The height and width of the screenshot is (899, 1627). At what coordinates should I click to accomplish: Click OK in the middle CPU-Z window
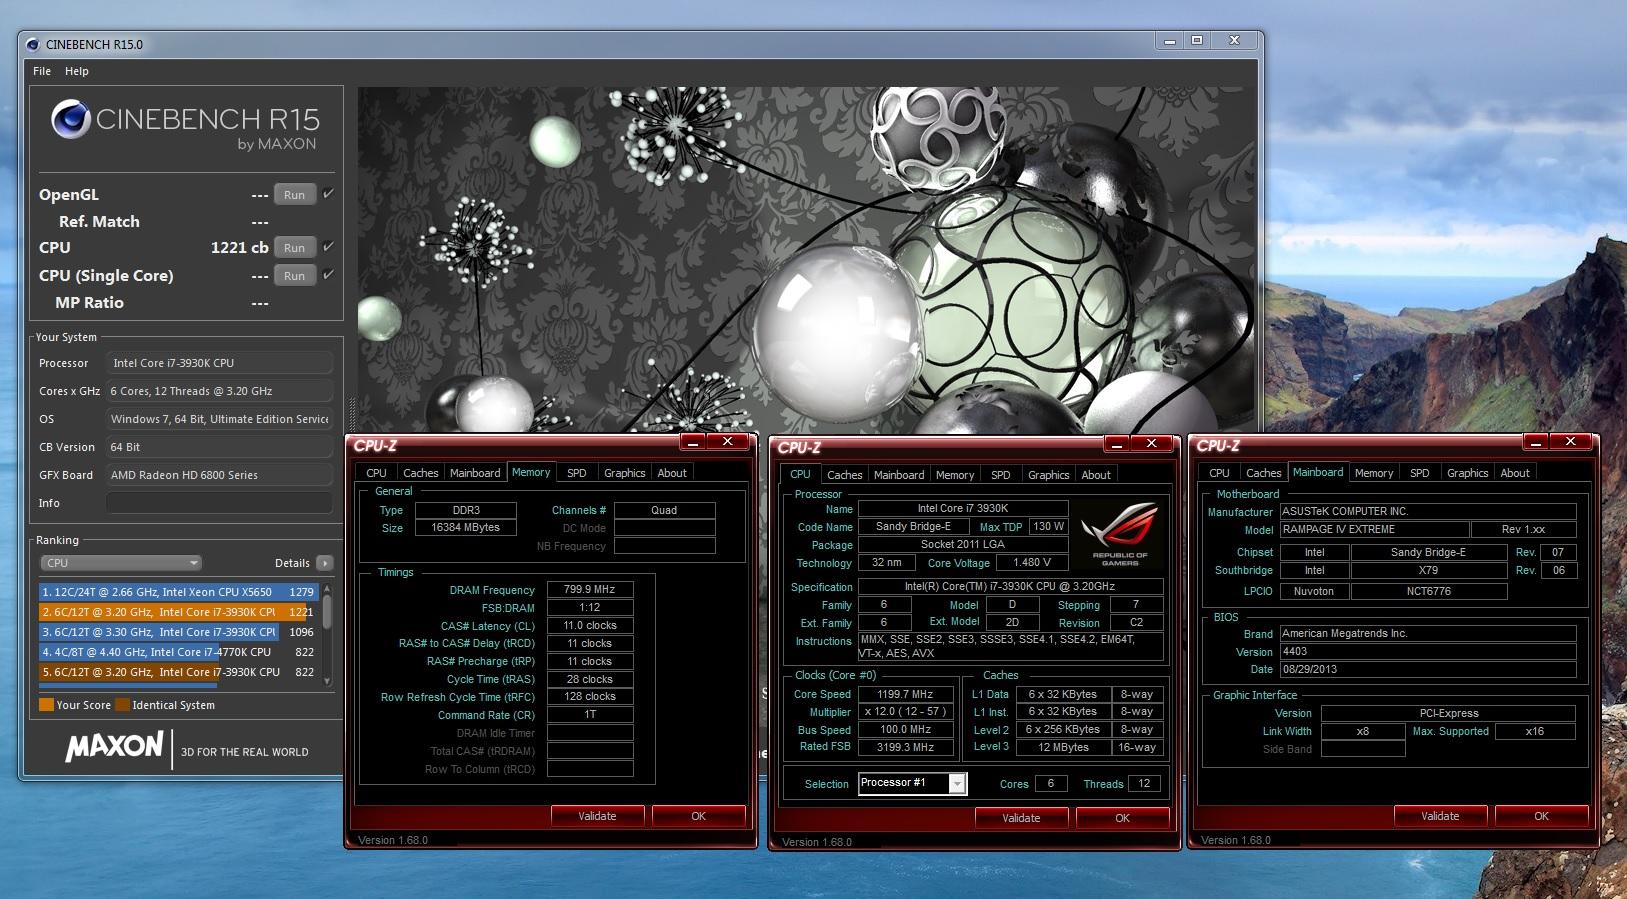pos(1123,818)
